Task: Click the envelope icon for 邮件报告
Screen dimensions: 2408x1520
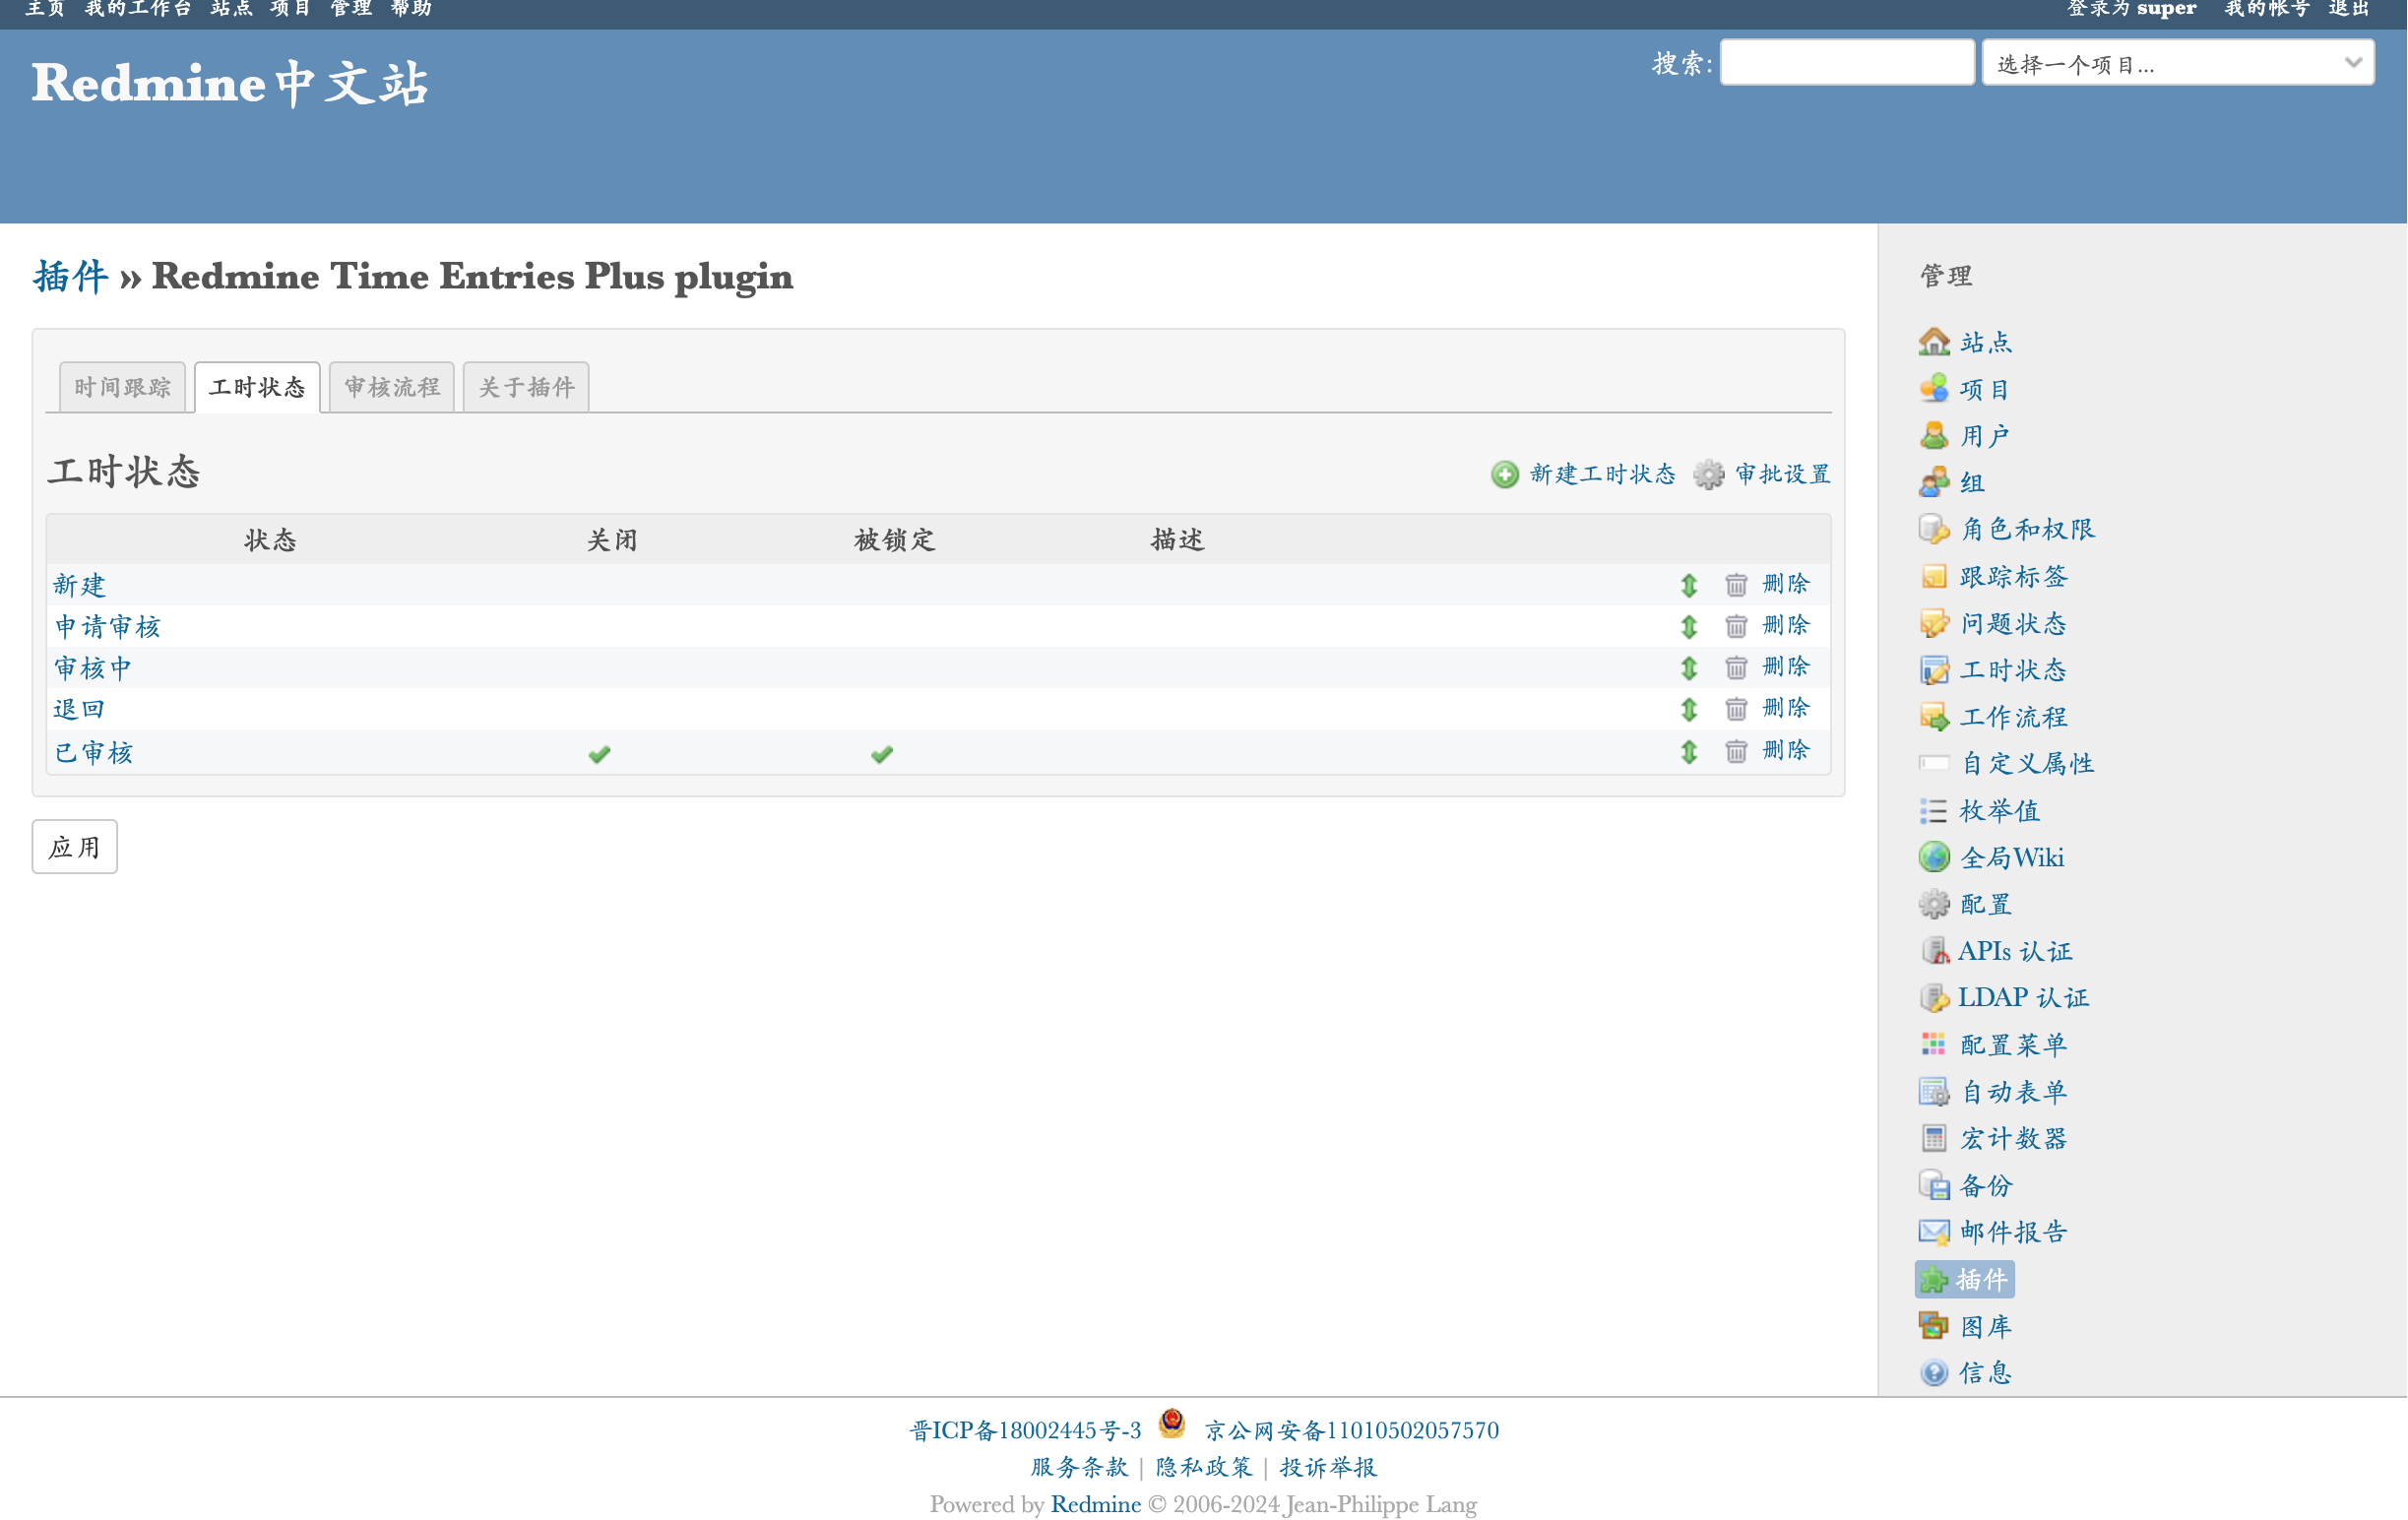Action: click(x=1934, y=1232)
